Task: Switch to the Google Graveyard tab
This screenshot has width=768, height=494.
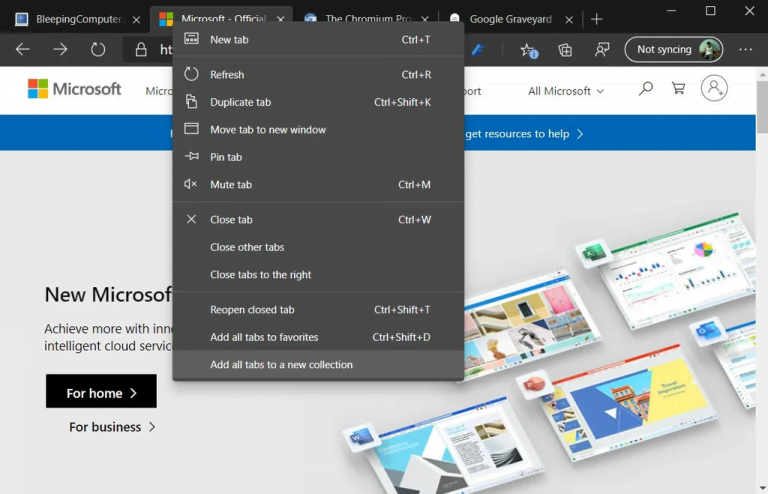Action: tap(510, 19)
